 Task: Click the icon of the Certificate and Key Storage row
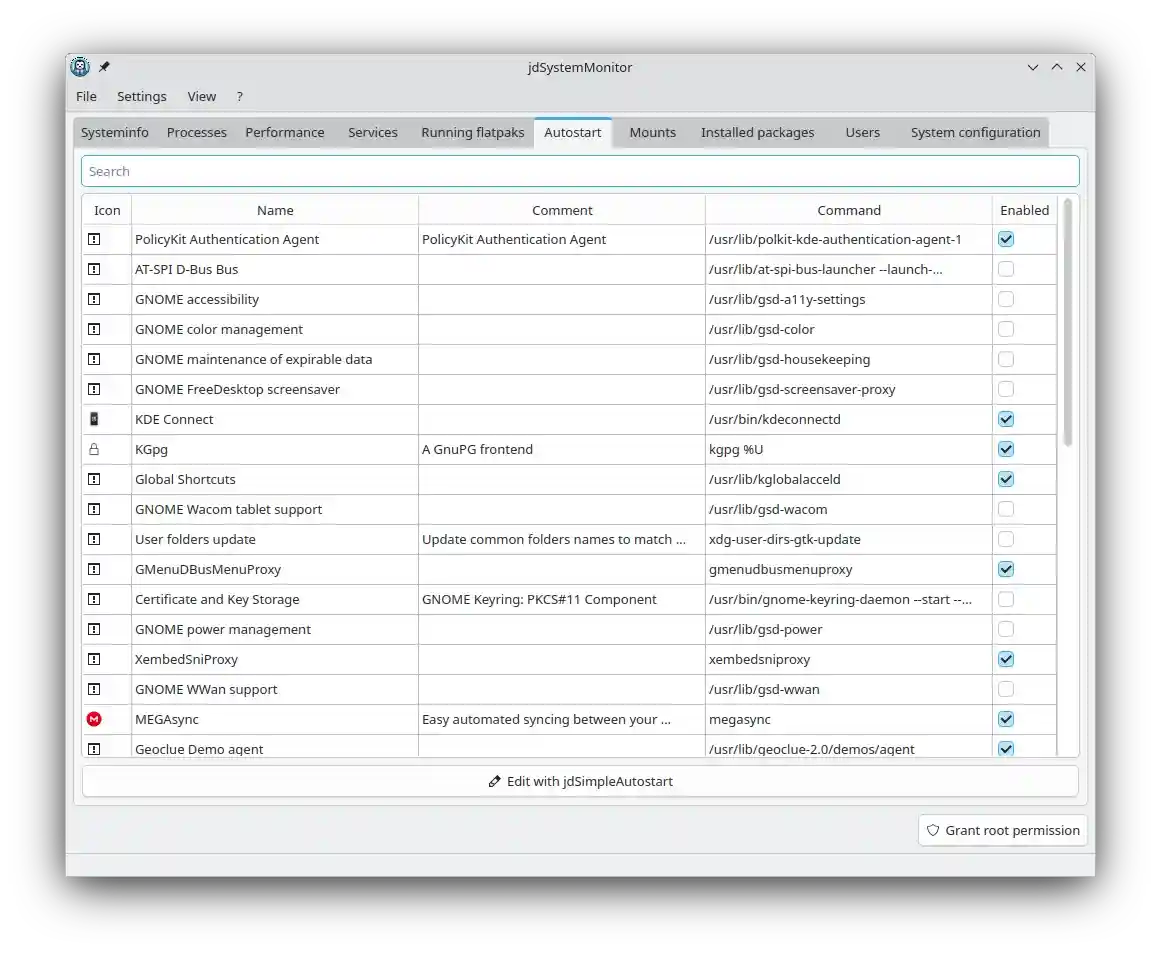point(94,599)
